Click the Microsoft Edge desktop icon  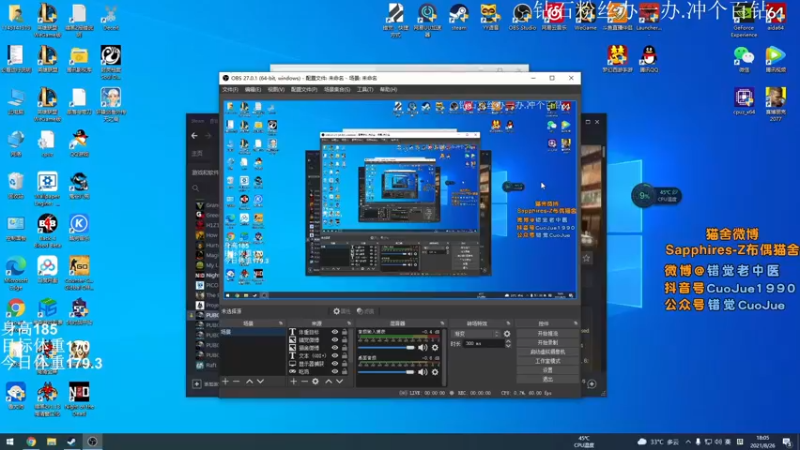pos(16,273)
